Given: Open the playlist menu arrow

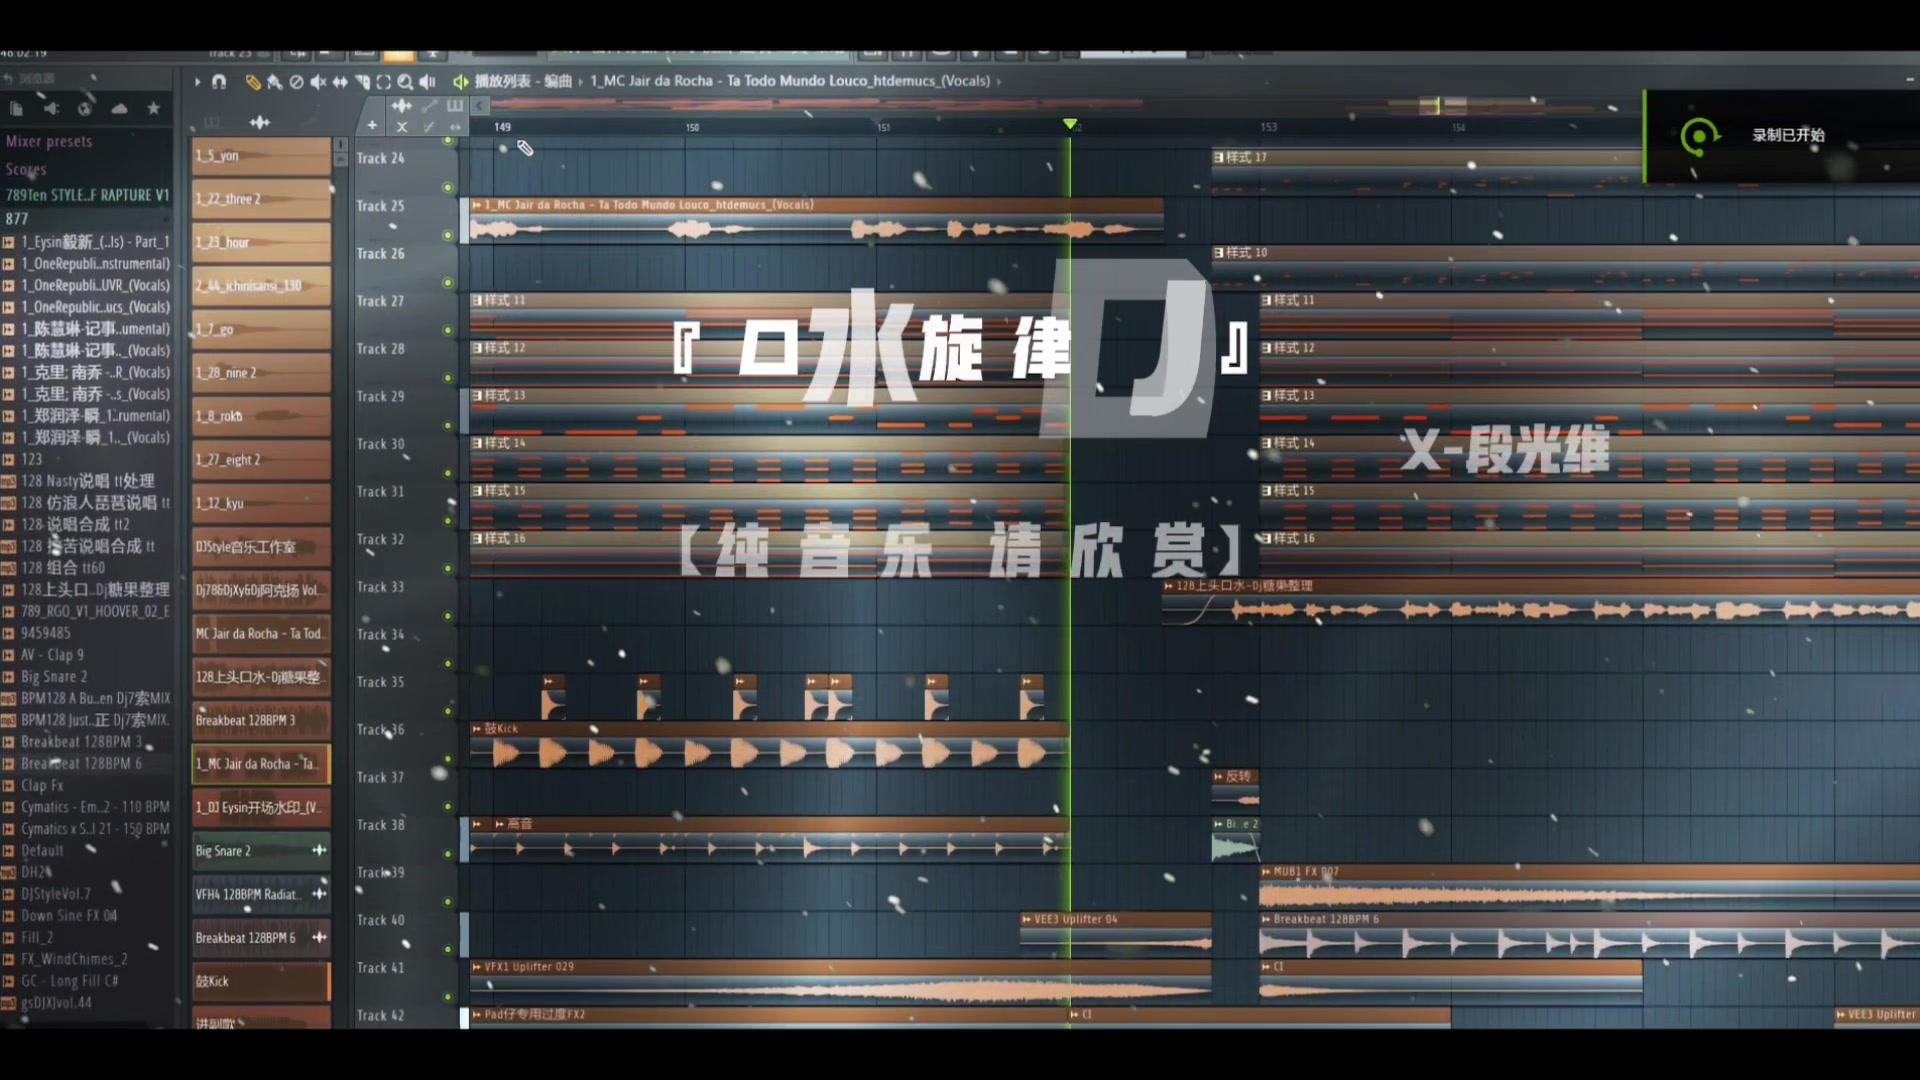Looking at the screenshot, I should pos(197,82).
